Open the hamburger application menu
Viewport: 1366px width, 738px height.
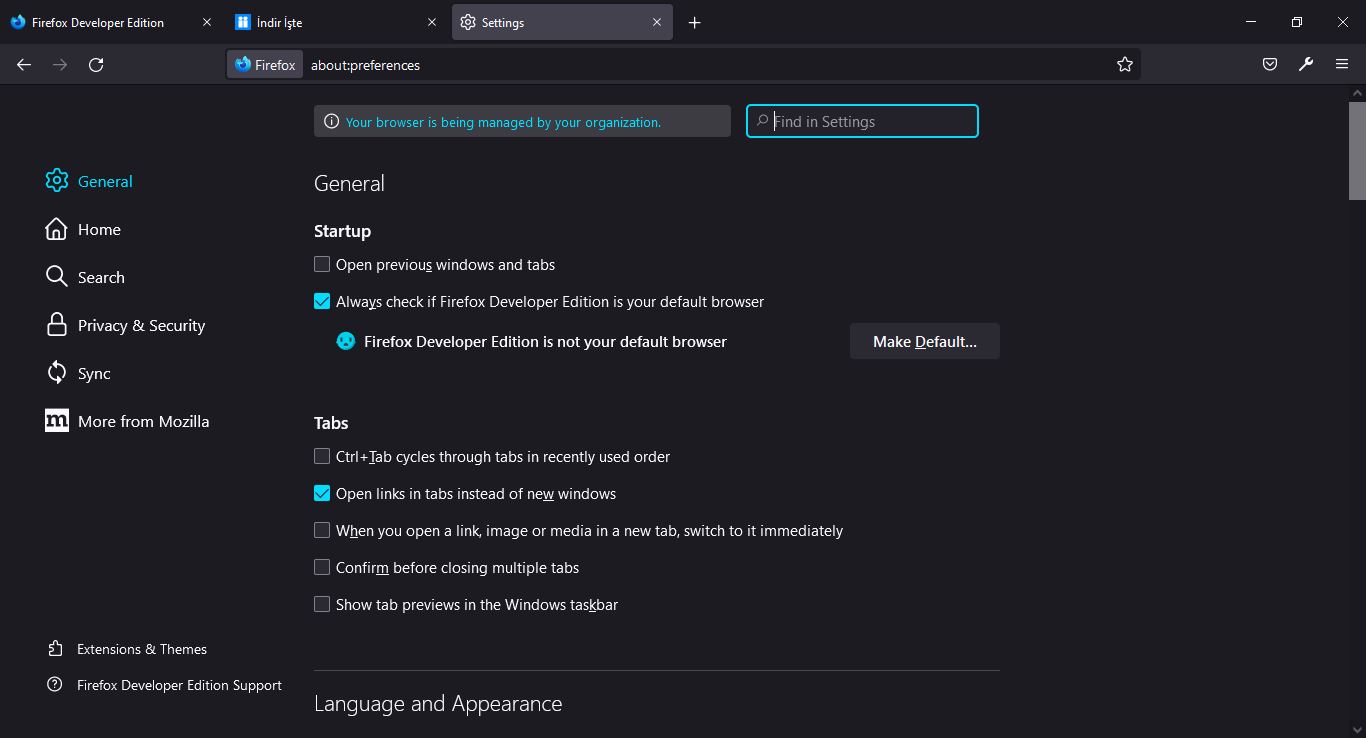[x=1342, y=65]
